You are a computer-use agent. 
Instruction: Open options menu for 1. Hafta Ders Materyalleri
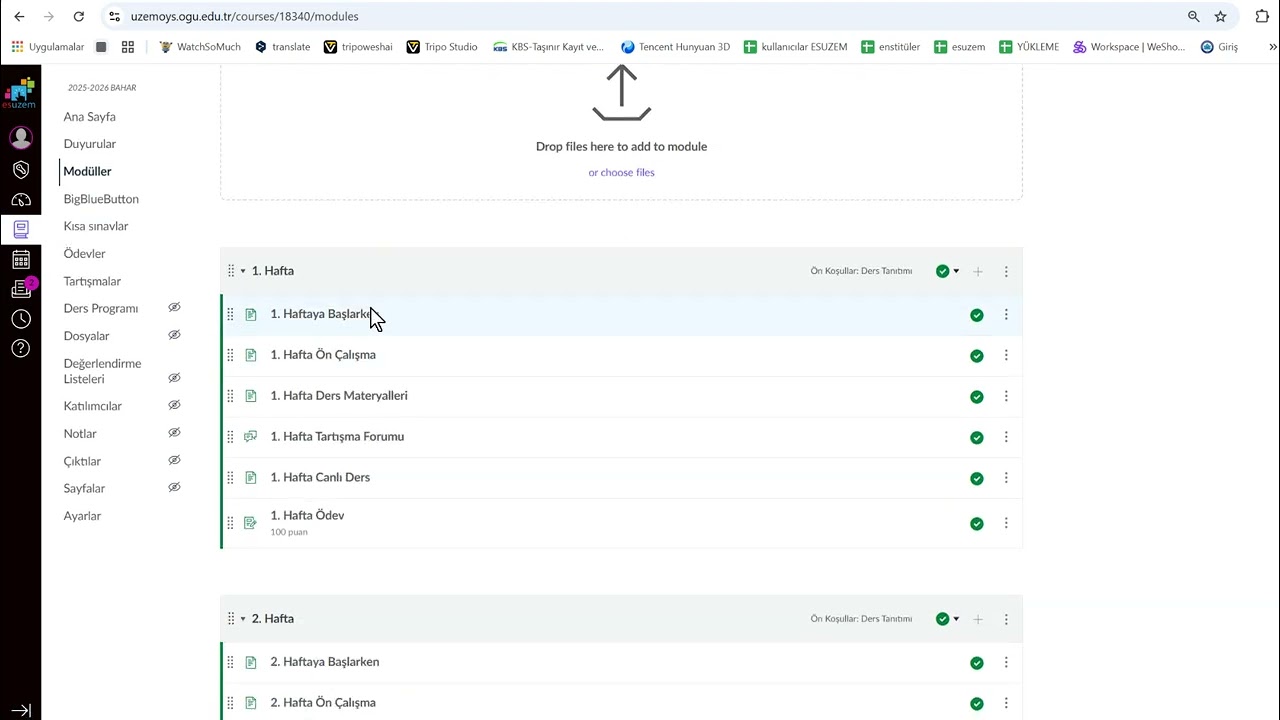(x=1006, y=396)
